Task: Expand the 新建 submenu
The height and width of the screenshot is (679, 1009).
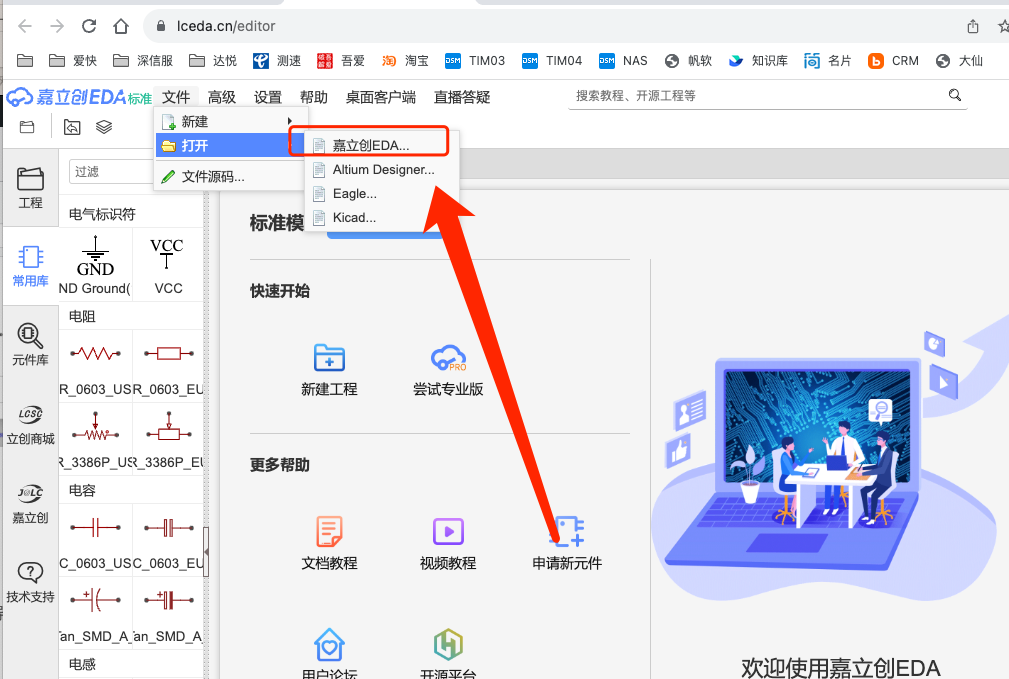Action: (x=230, y=121)
